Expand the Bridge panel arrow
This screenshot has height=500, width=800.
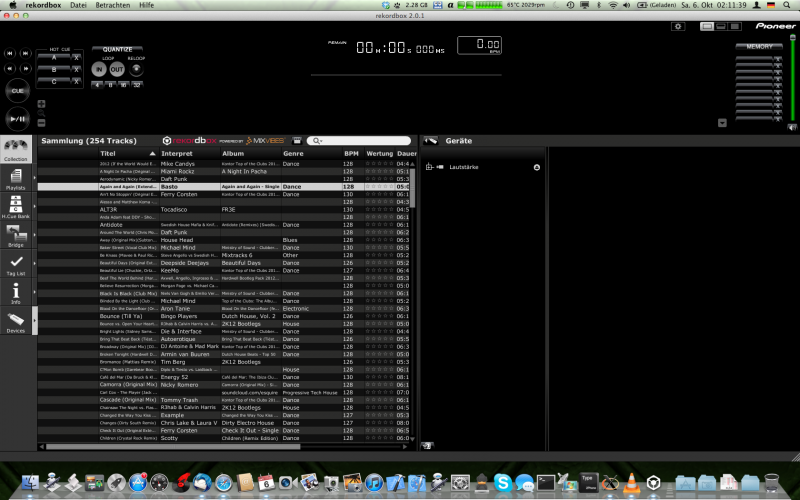[35, 235]
